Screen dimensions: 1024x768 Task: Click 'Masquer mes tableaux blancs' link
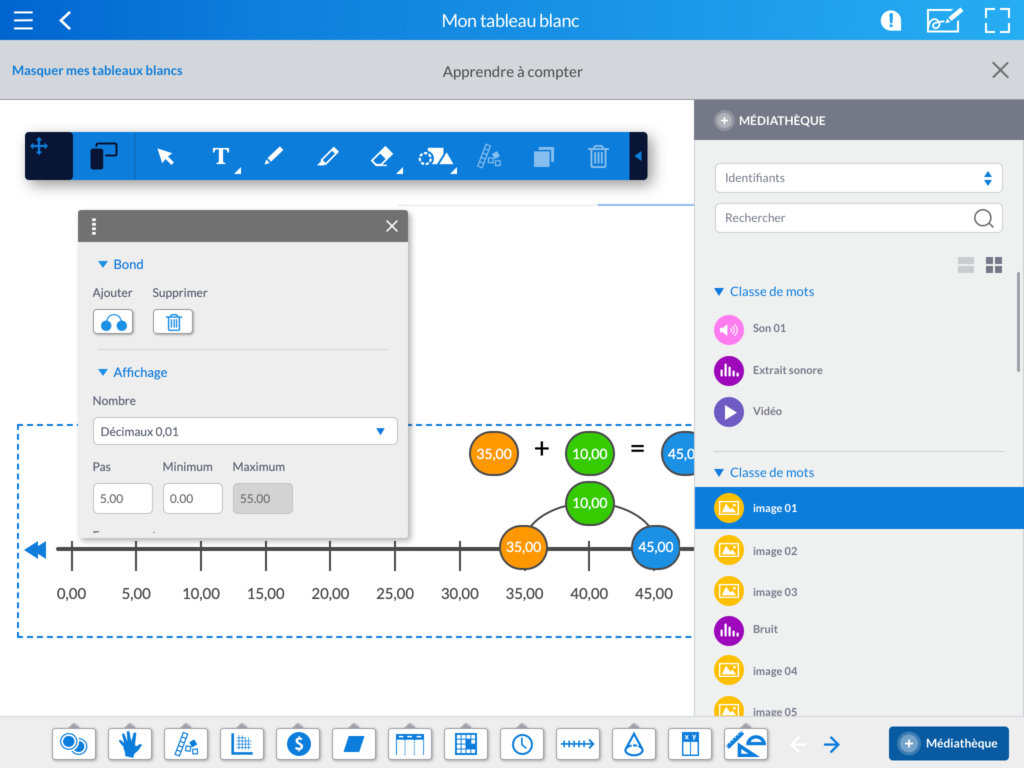[97, 71]
